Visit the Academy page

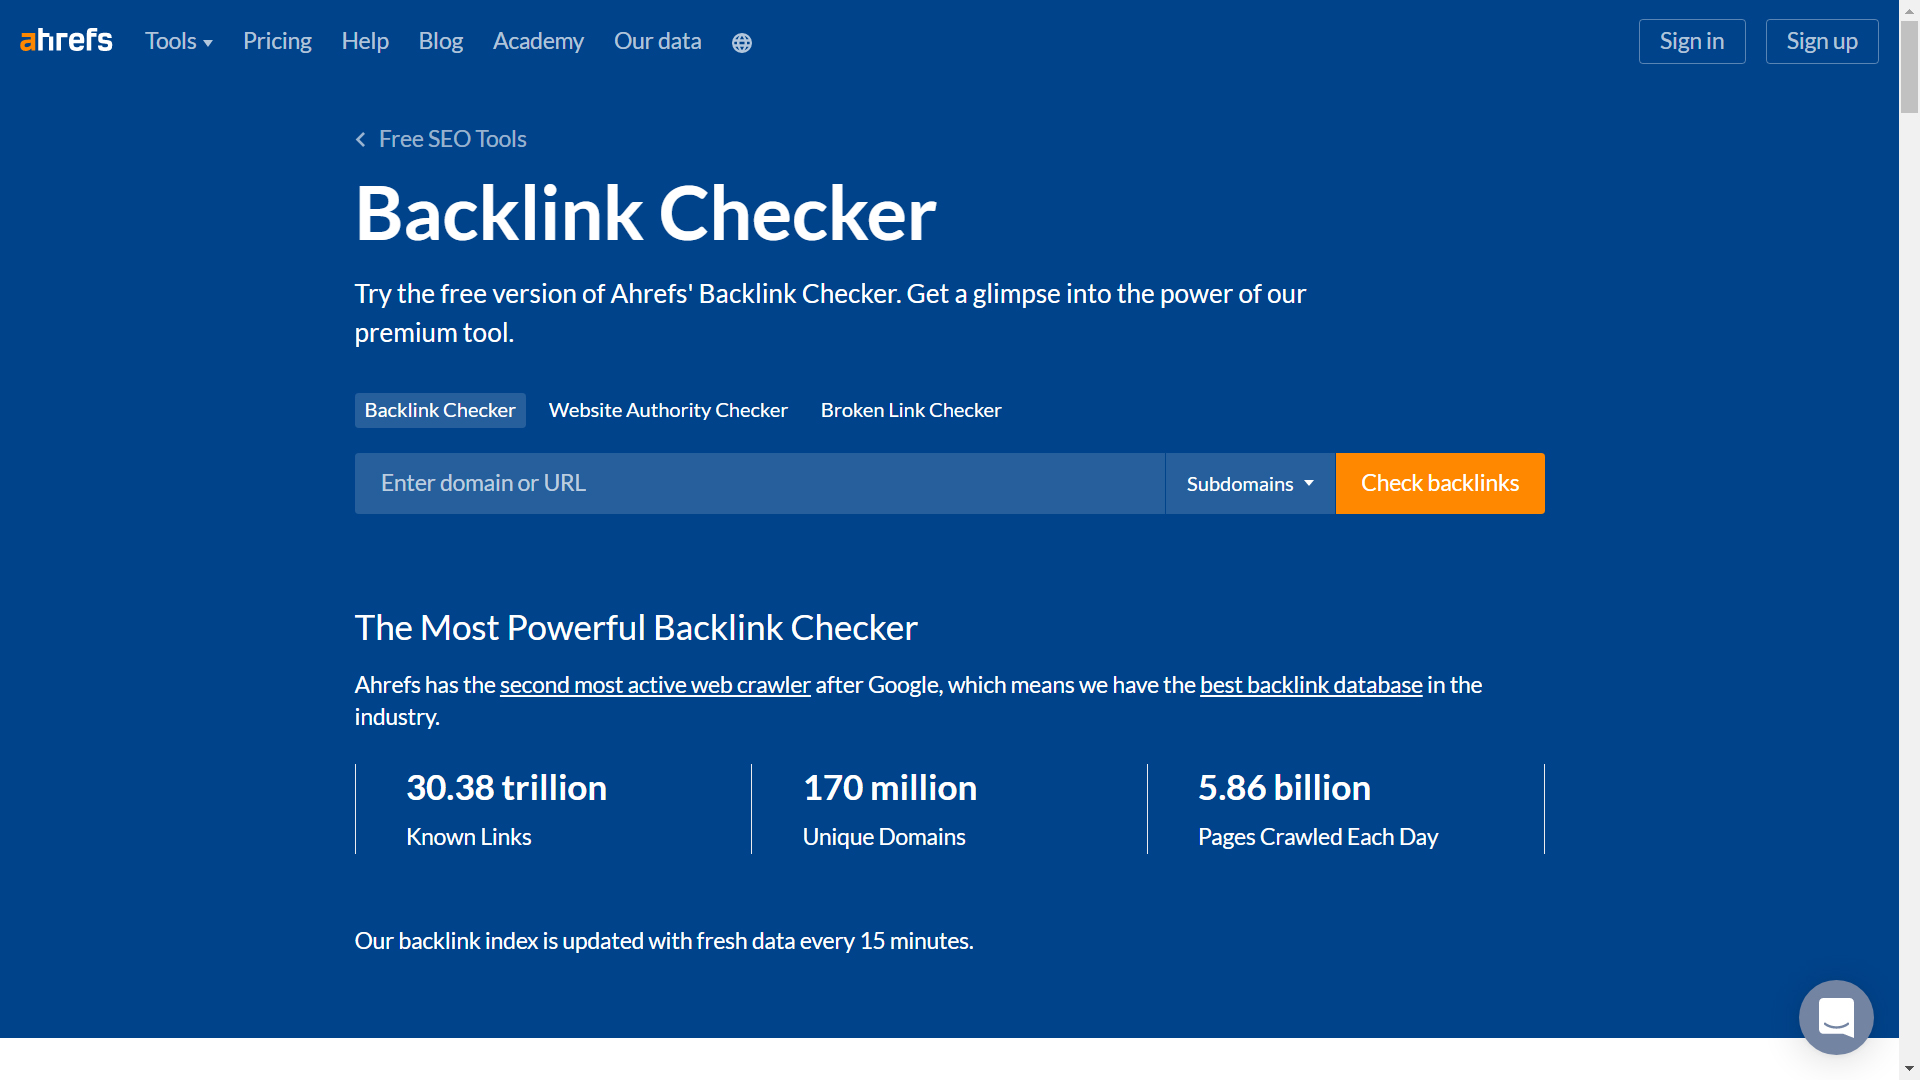coord(538,41)
